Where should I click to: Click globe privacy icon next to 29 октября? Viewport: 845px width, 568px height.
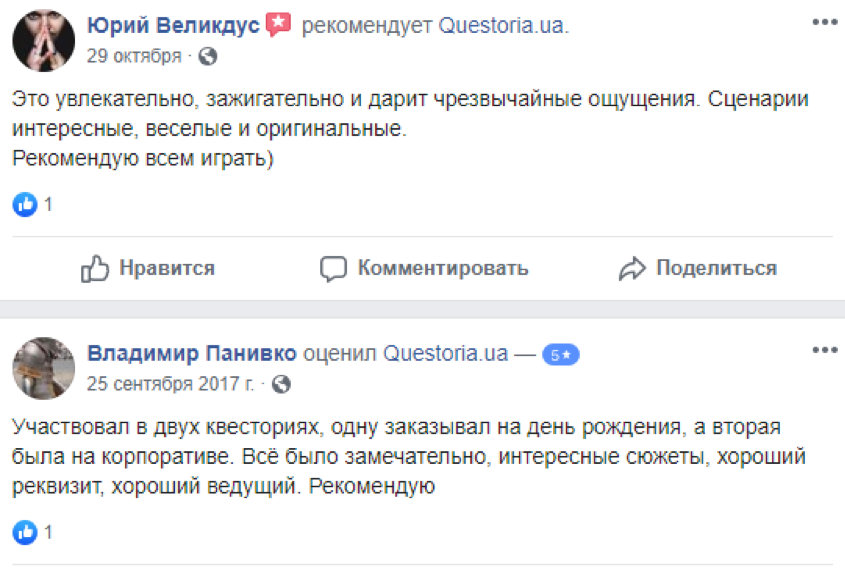click(208, 56)
